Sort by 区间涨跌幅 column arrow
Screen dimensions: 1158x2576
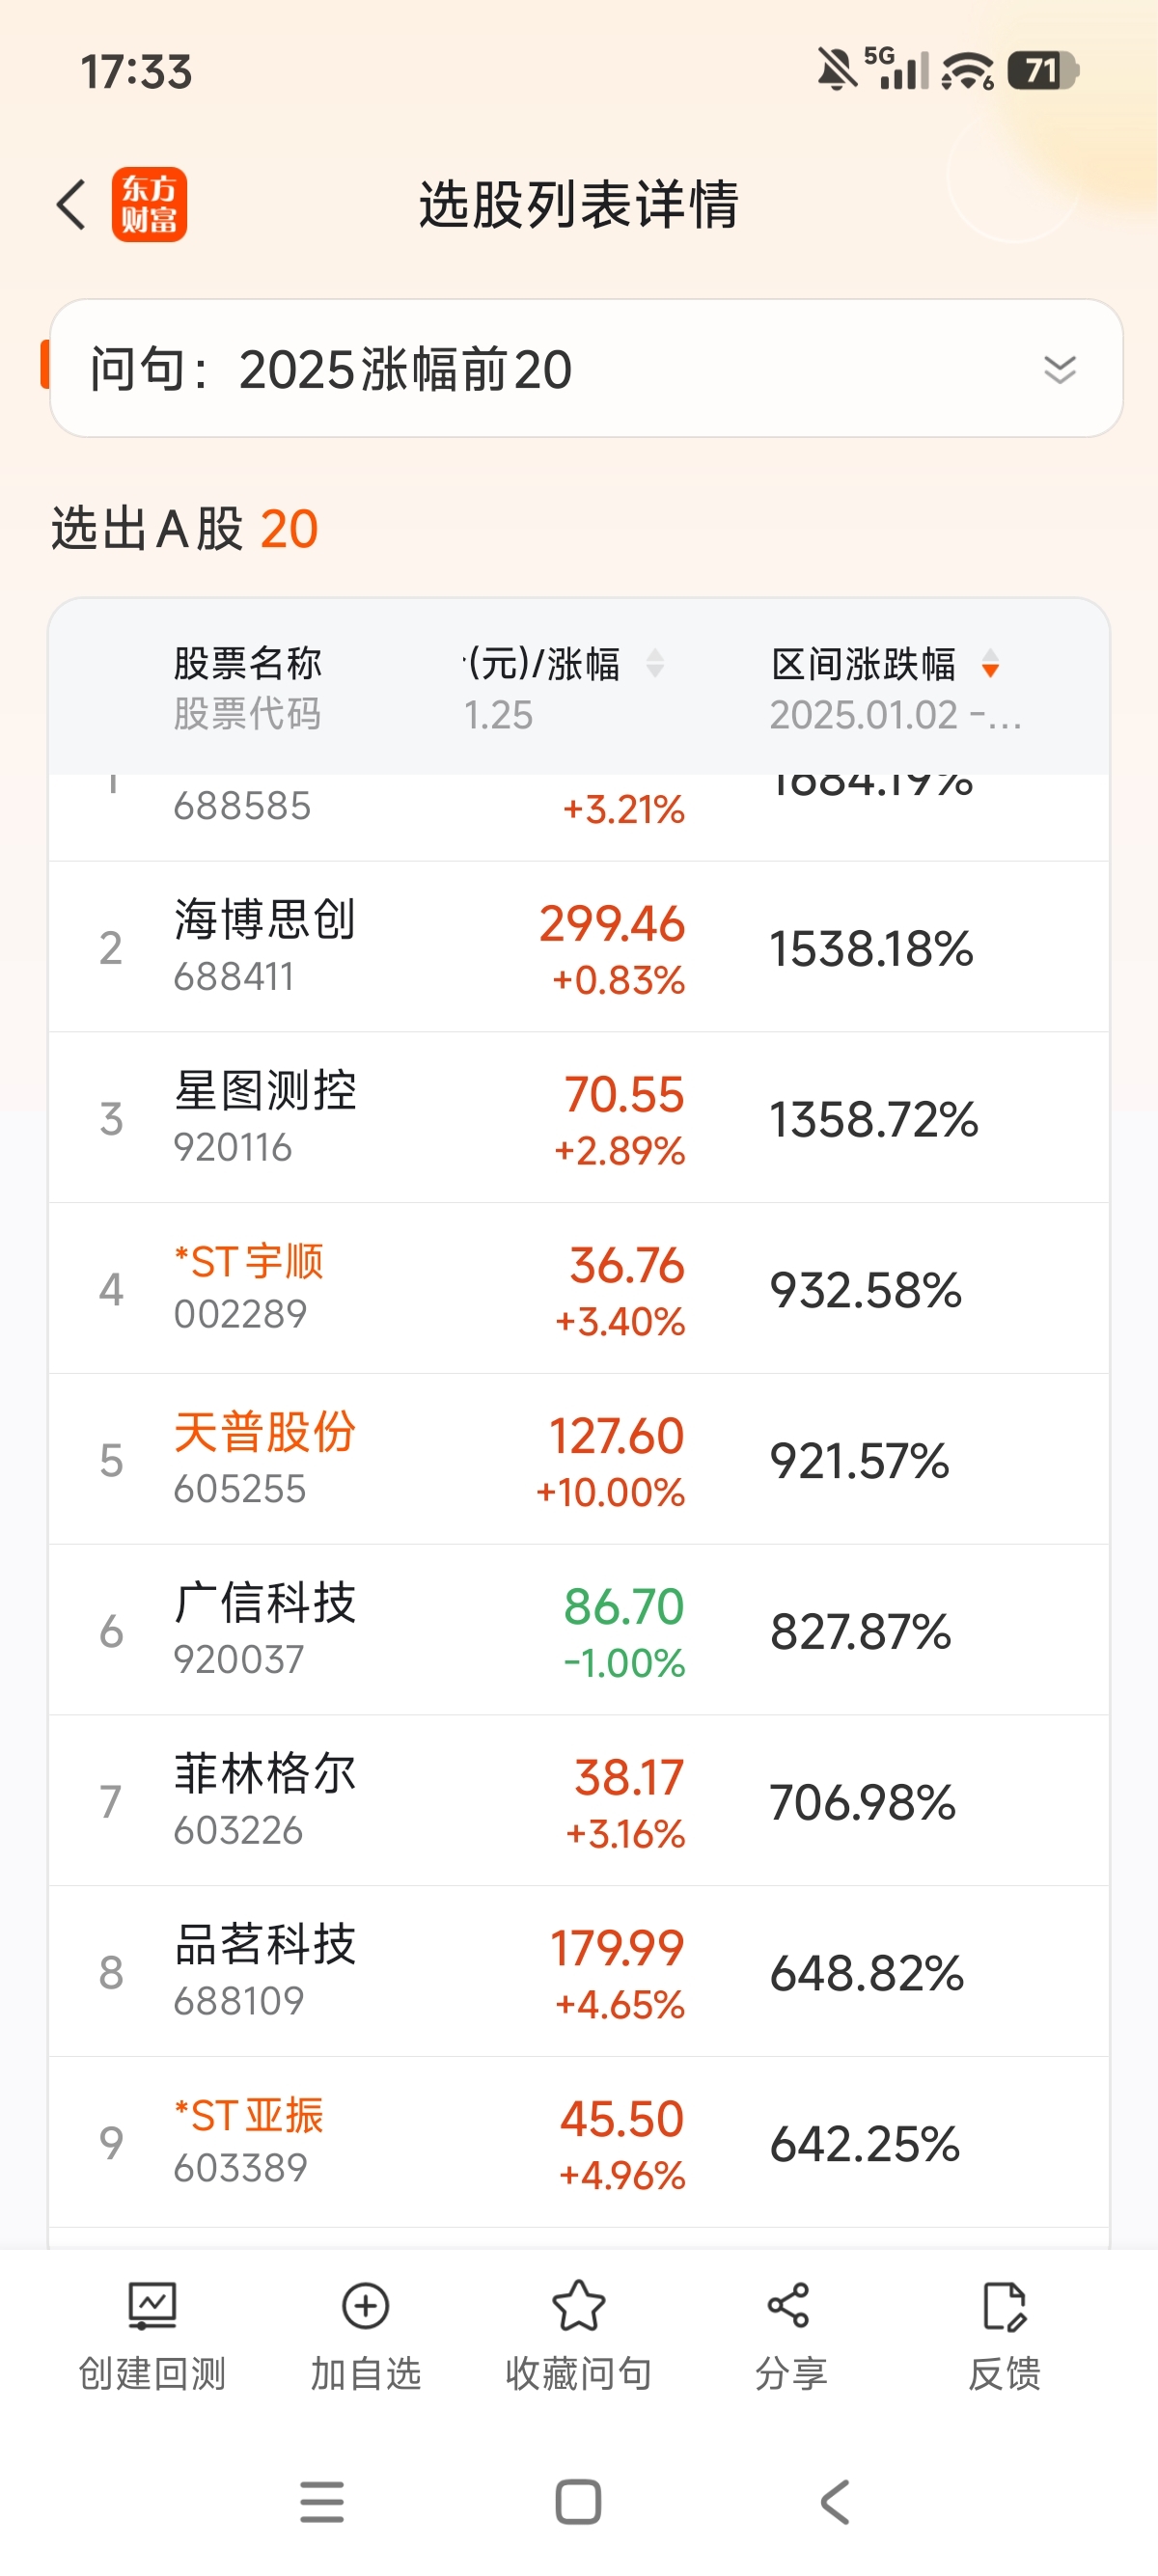click(x=990, y=664)
